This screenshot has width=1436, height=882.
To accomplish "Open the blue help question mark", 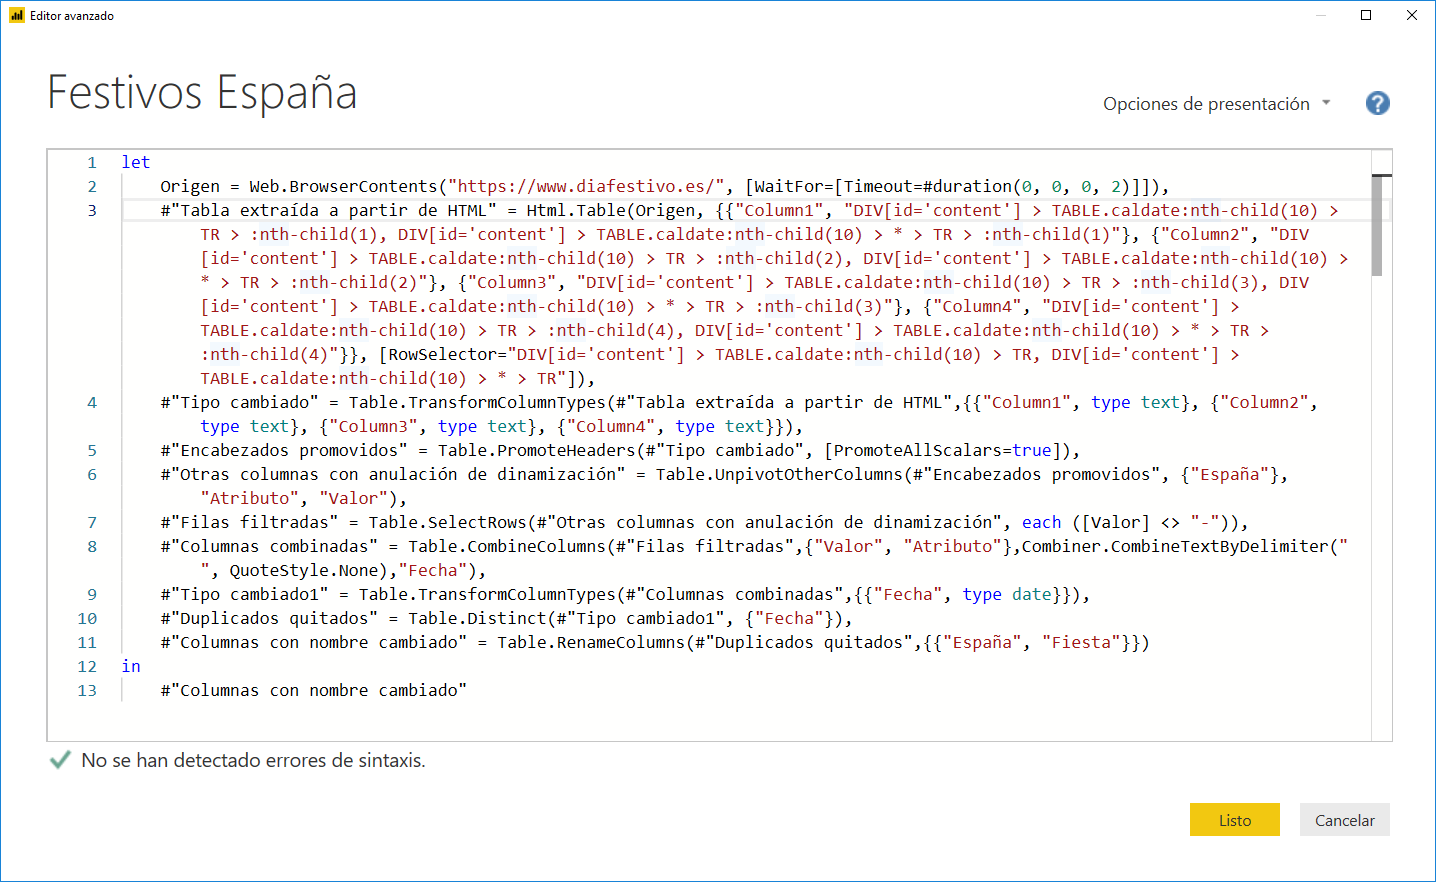I will point(1377,103).
